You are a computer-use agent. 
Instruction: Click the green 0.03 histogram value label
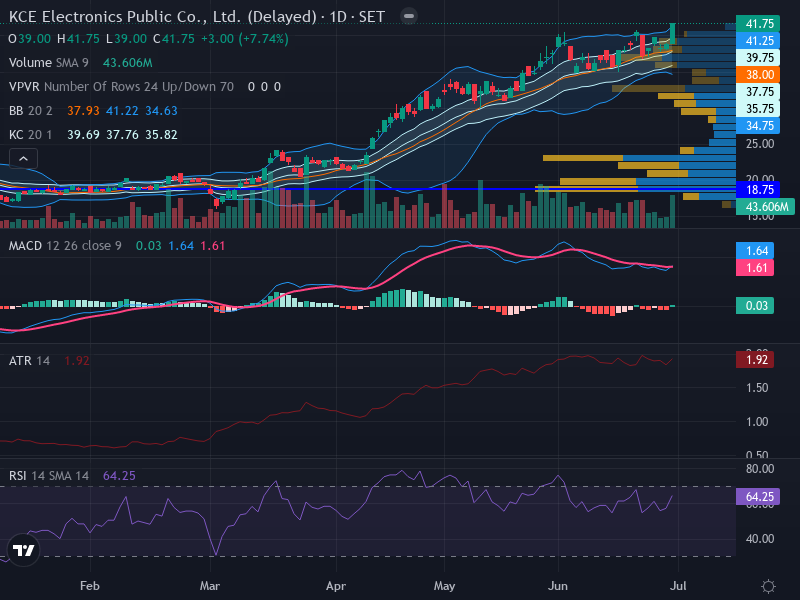(755, 306)
